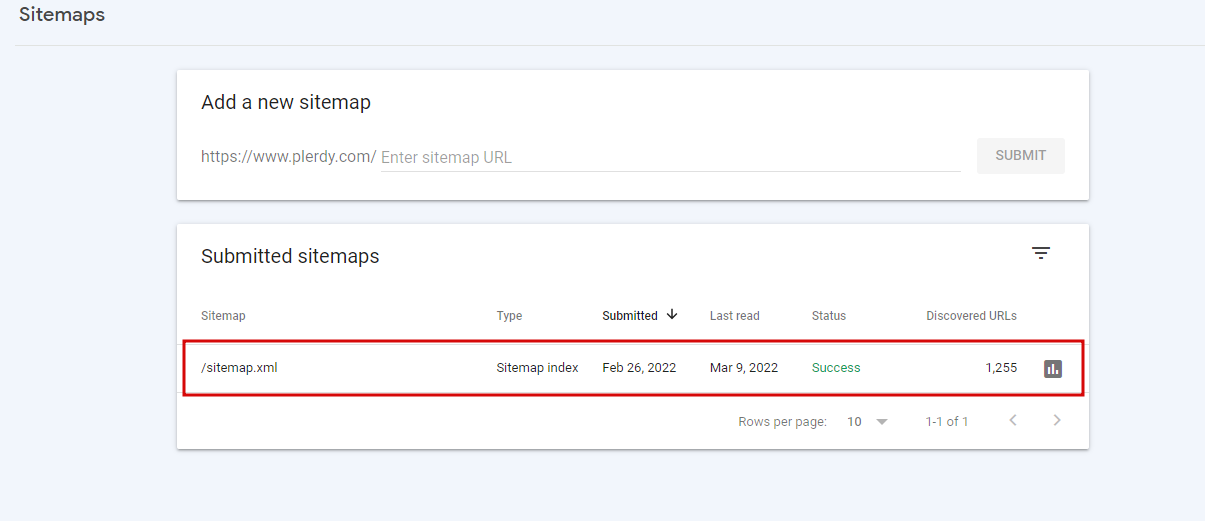
Task: Click the 1-1 of 1 pagination text
Action: coord(947,422)
